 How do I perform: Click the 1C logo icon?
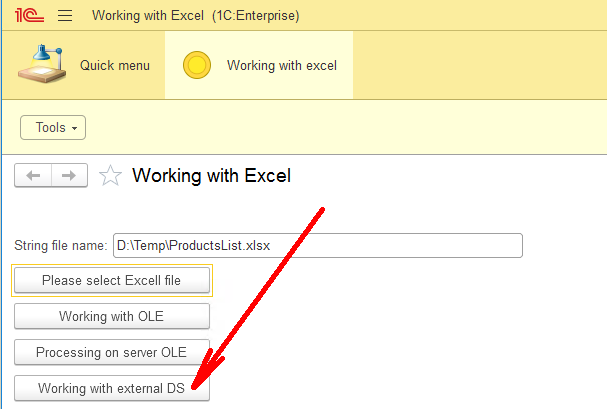point(29,15)
